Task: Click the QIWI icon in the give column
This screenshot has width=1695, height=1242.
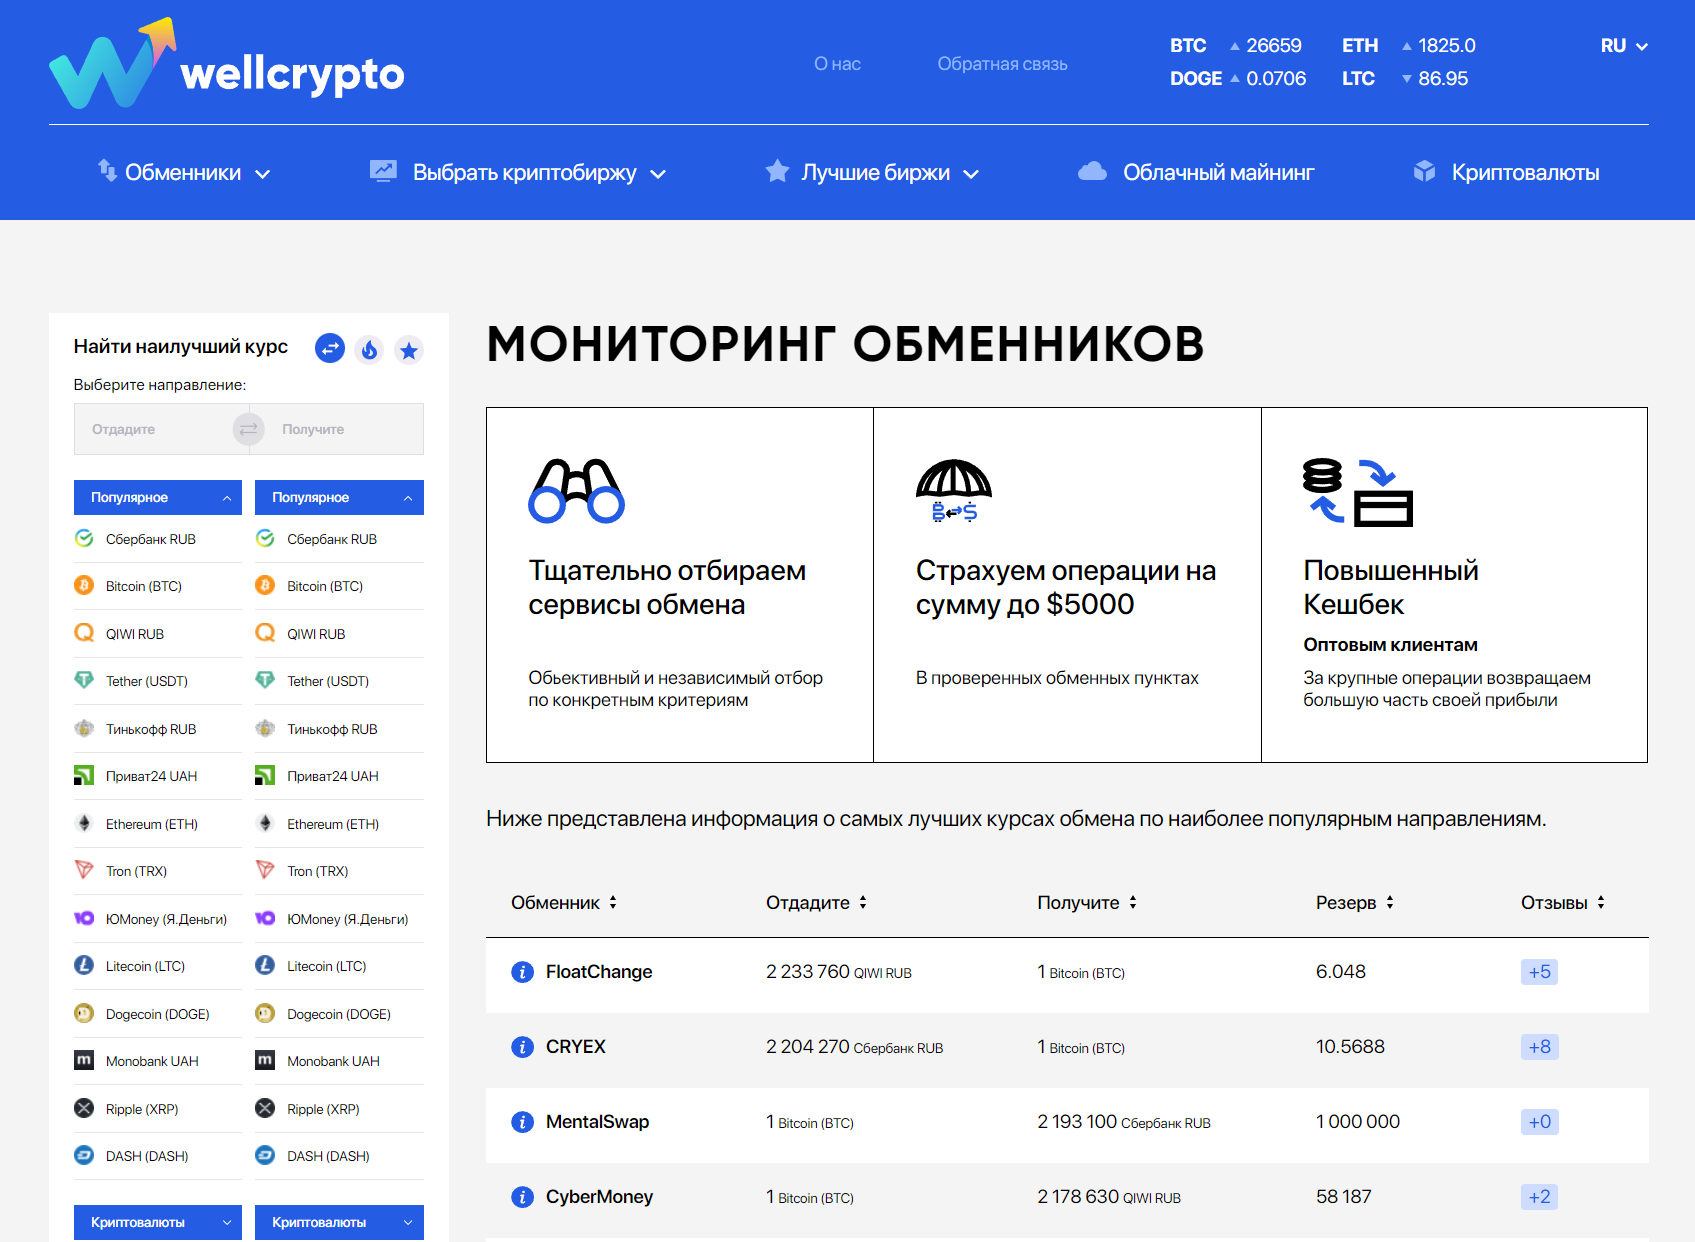Action: point(84,633)
